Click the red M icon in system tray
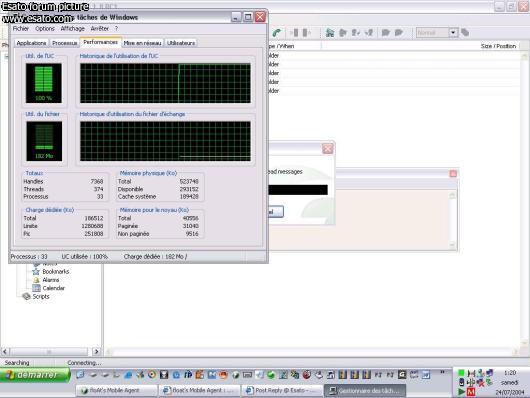530x398 pixels. [471, 392]
